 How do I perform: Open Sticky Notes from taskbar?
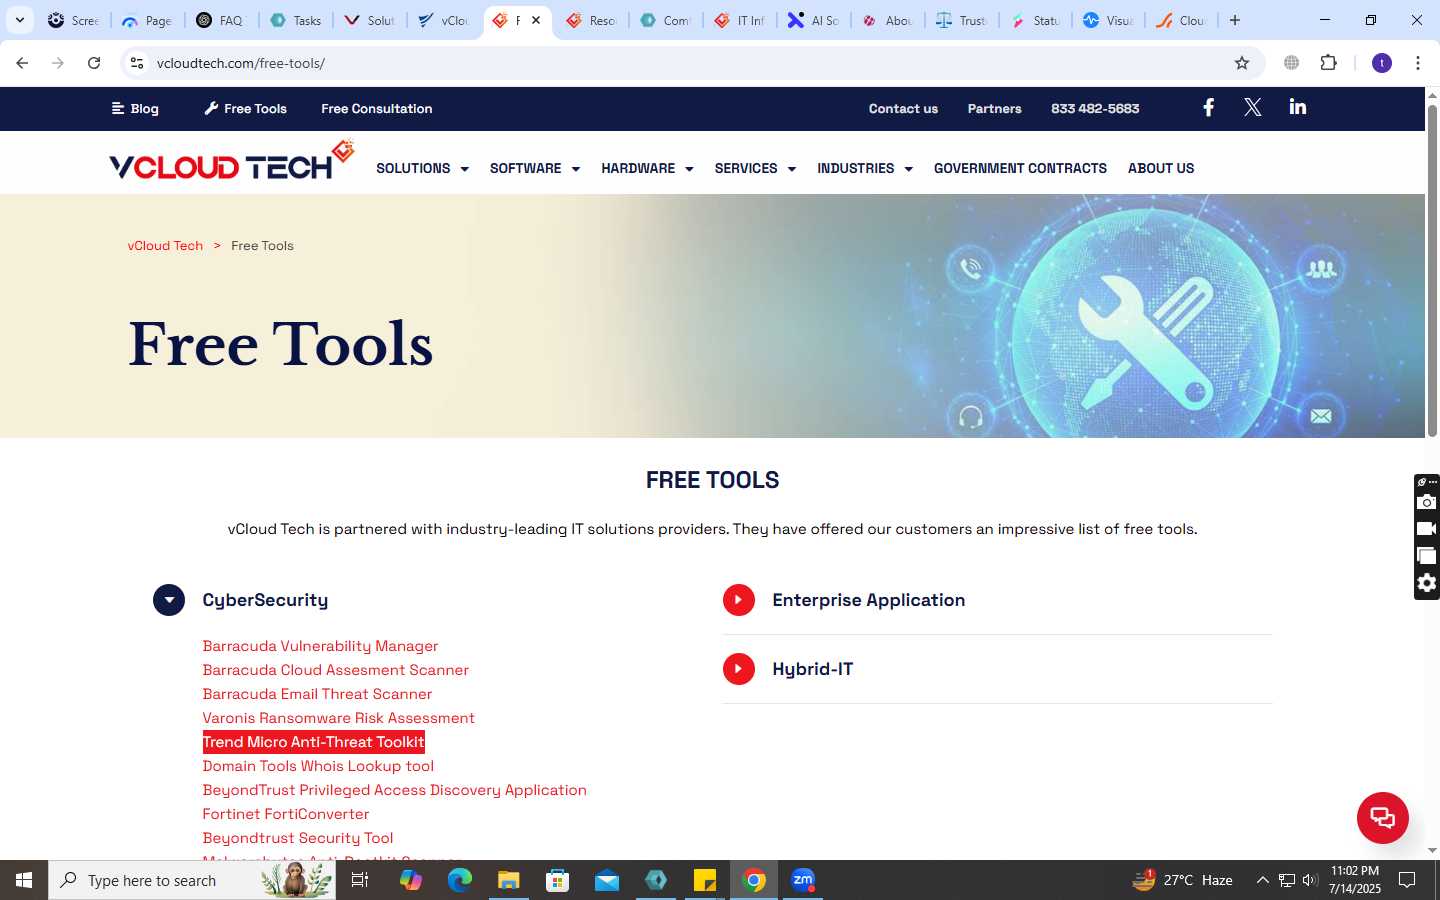tap(705, 880)
